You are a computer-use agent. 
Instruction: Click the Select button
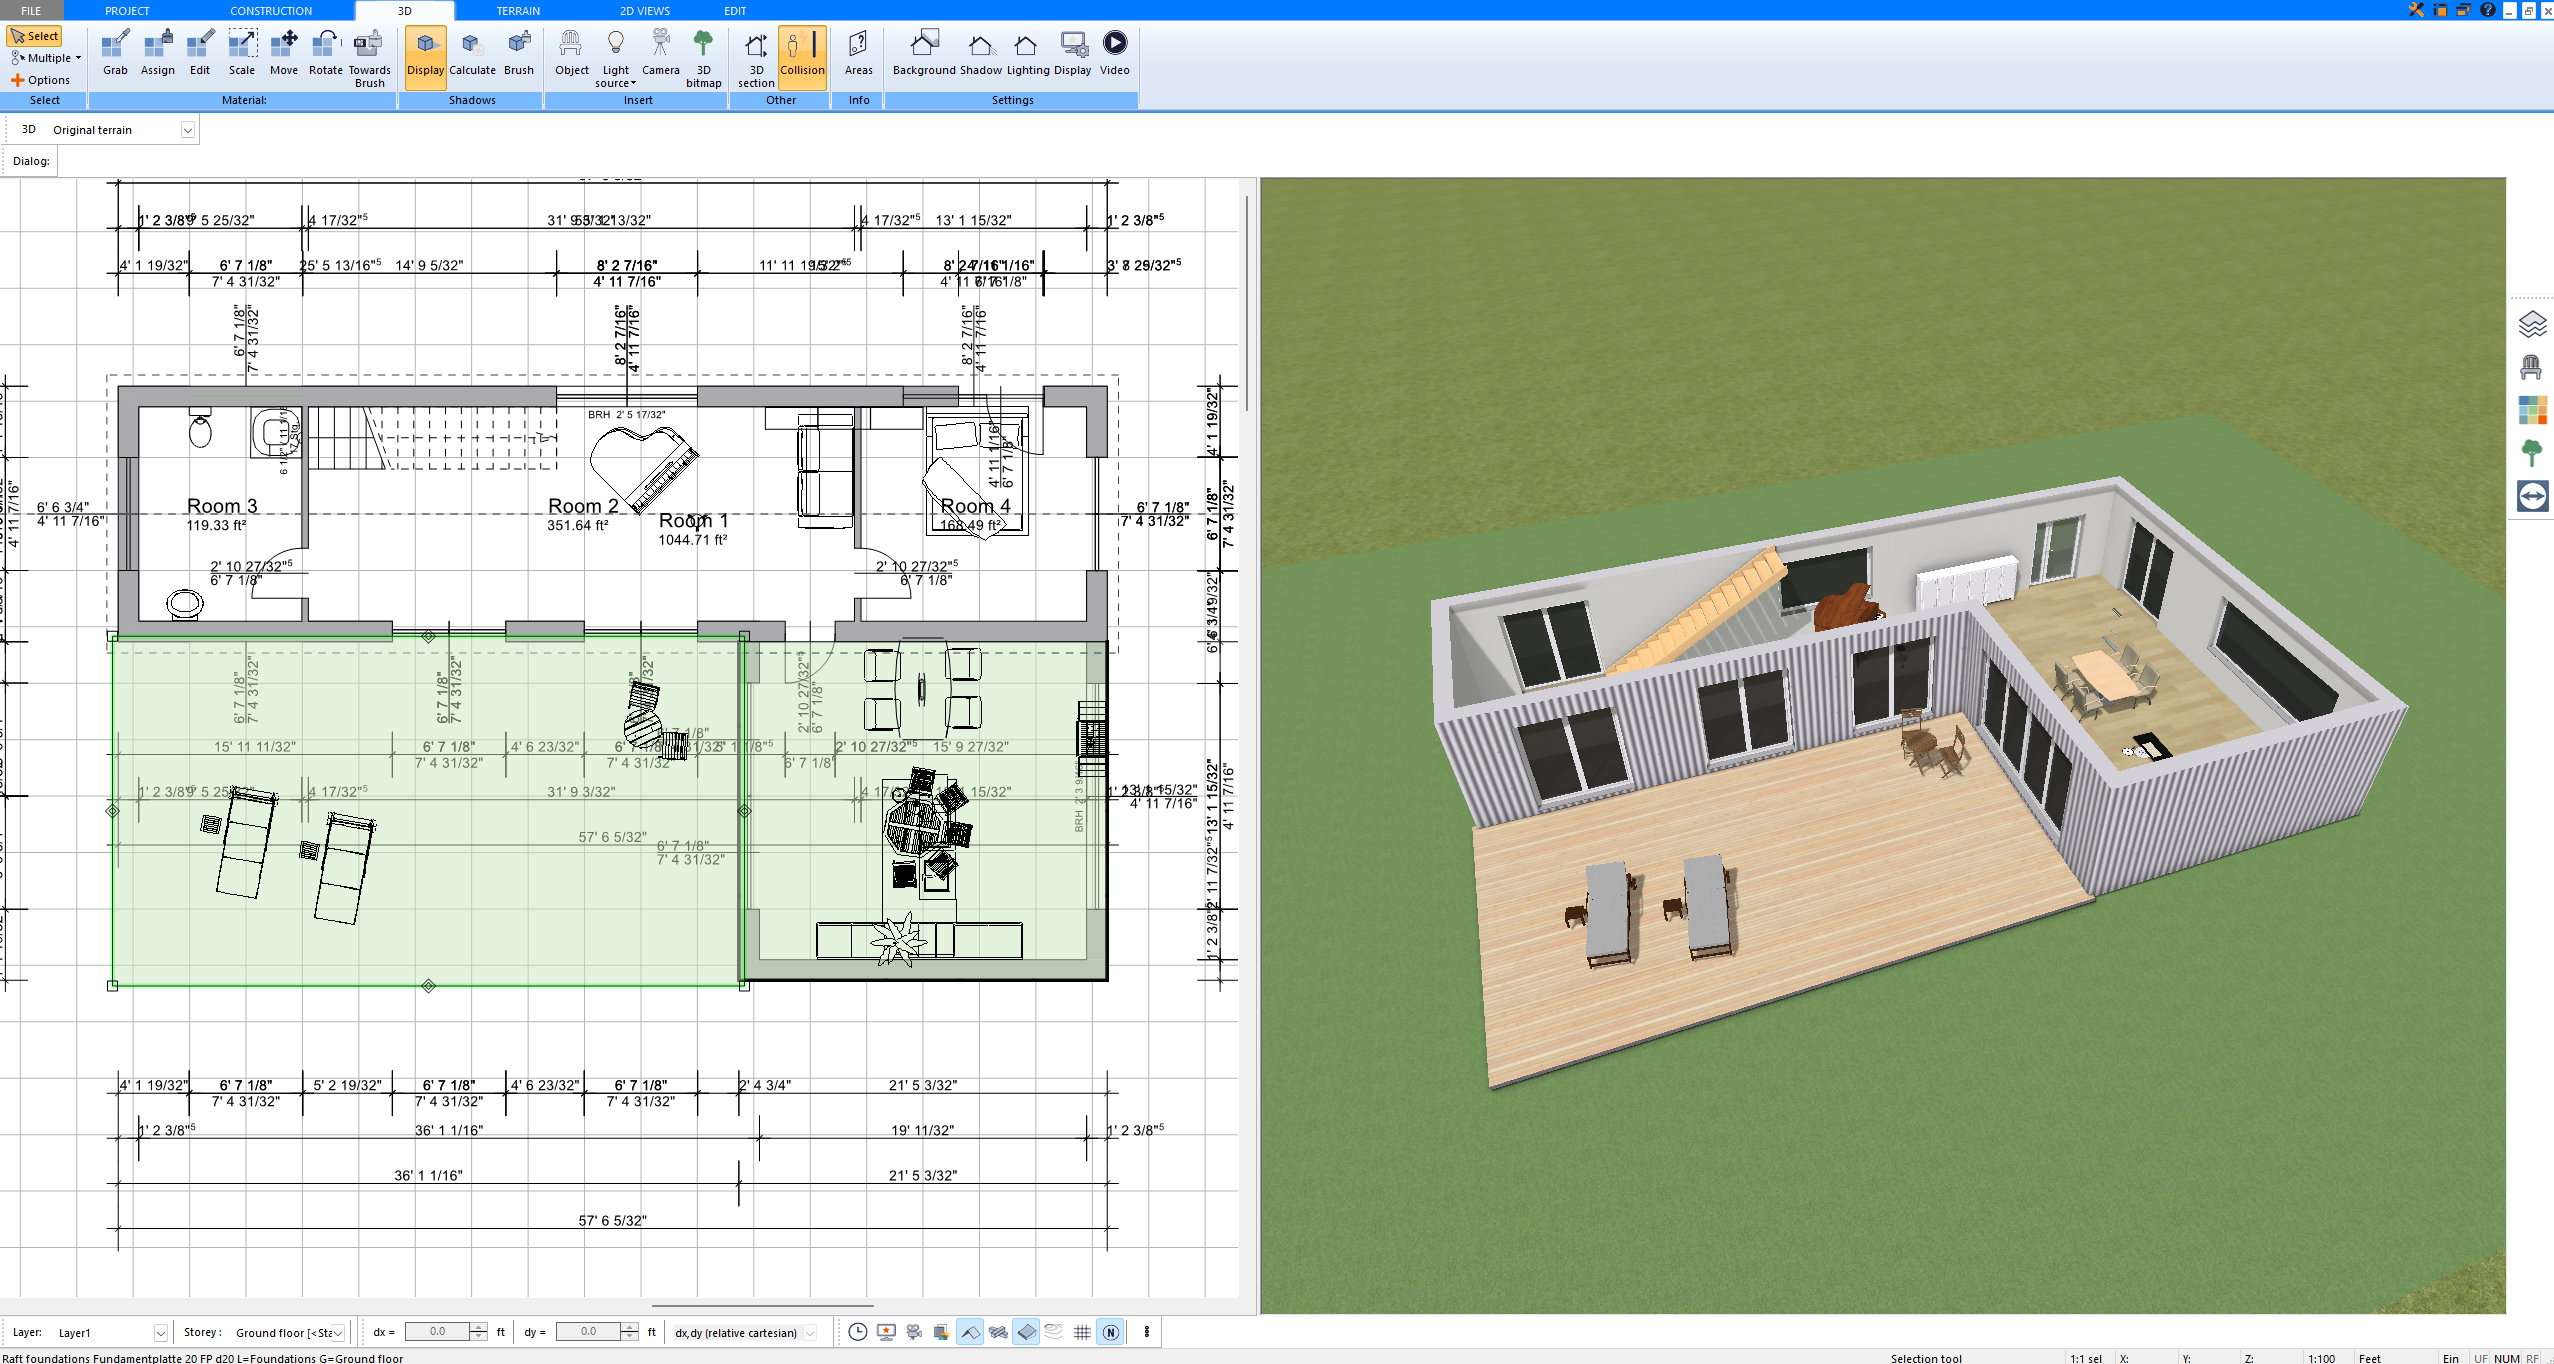[35, 36]
